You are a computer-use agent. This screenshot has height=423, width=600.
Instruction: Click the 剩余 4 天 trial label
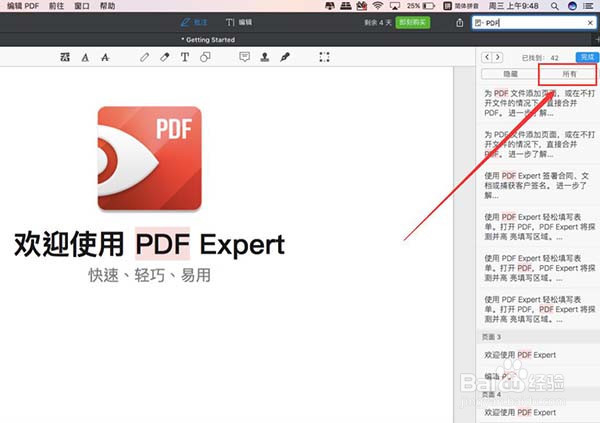pos(378,23)
